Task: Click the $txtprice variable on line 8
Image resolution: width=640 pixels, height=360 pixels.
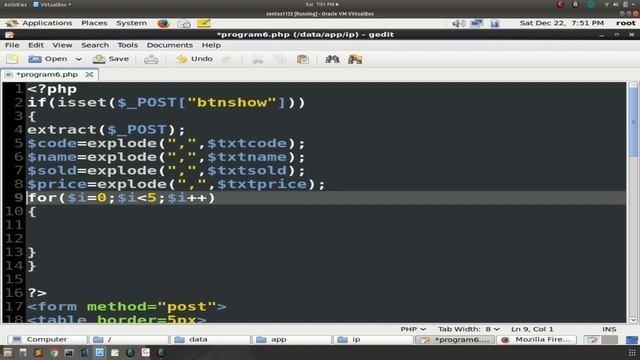Action: [x=262, y=184]
